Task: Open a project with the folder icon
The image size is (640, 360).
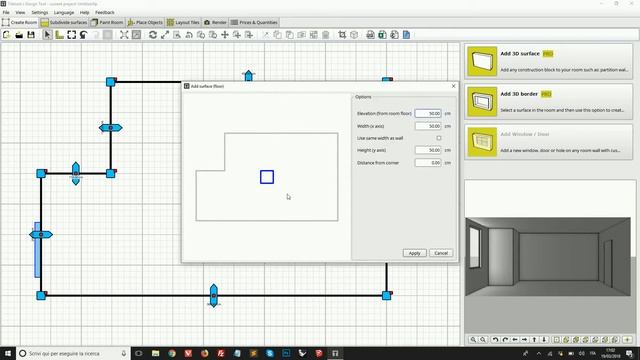Action: pyautogui.click(x=19, y=35)
